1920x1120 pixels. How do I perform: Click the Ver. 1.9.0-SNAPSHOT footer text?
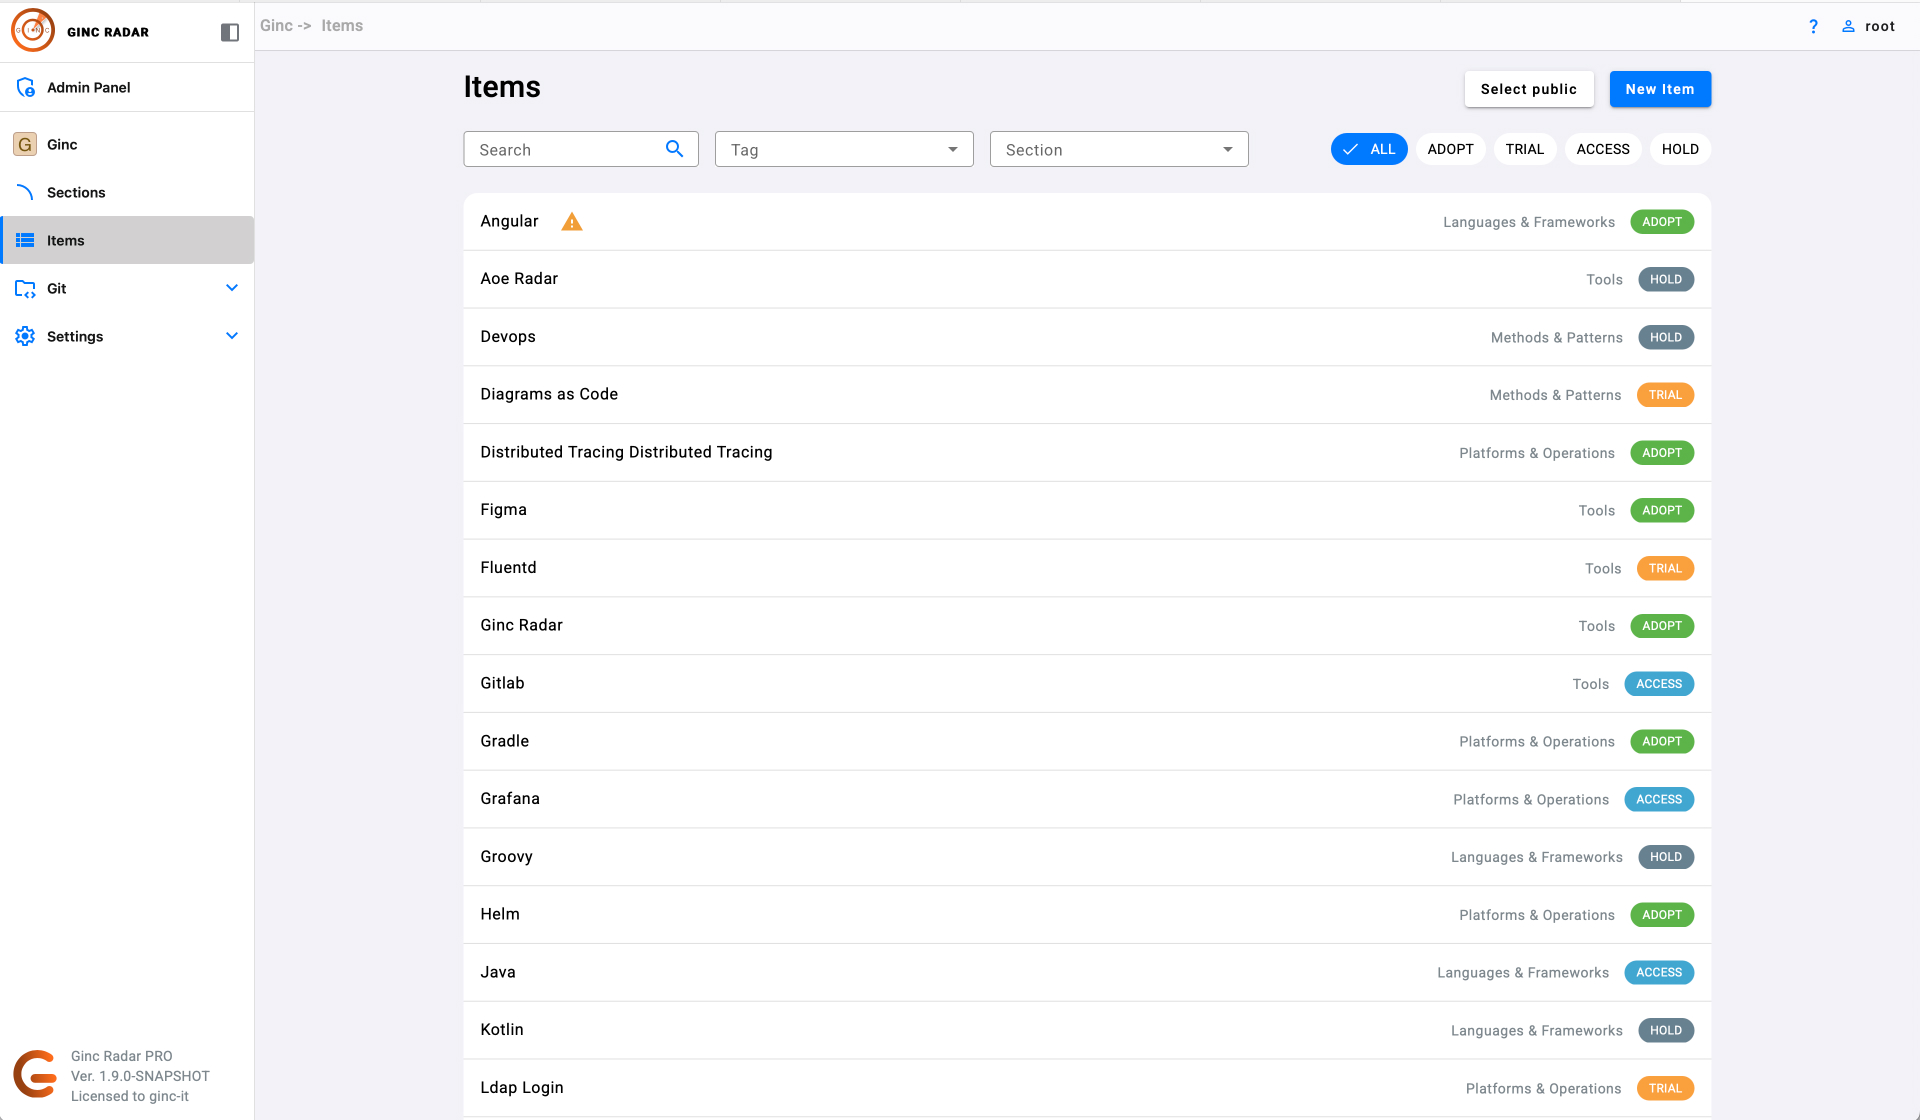click(x=140, y=1076)
